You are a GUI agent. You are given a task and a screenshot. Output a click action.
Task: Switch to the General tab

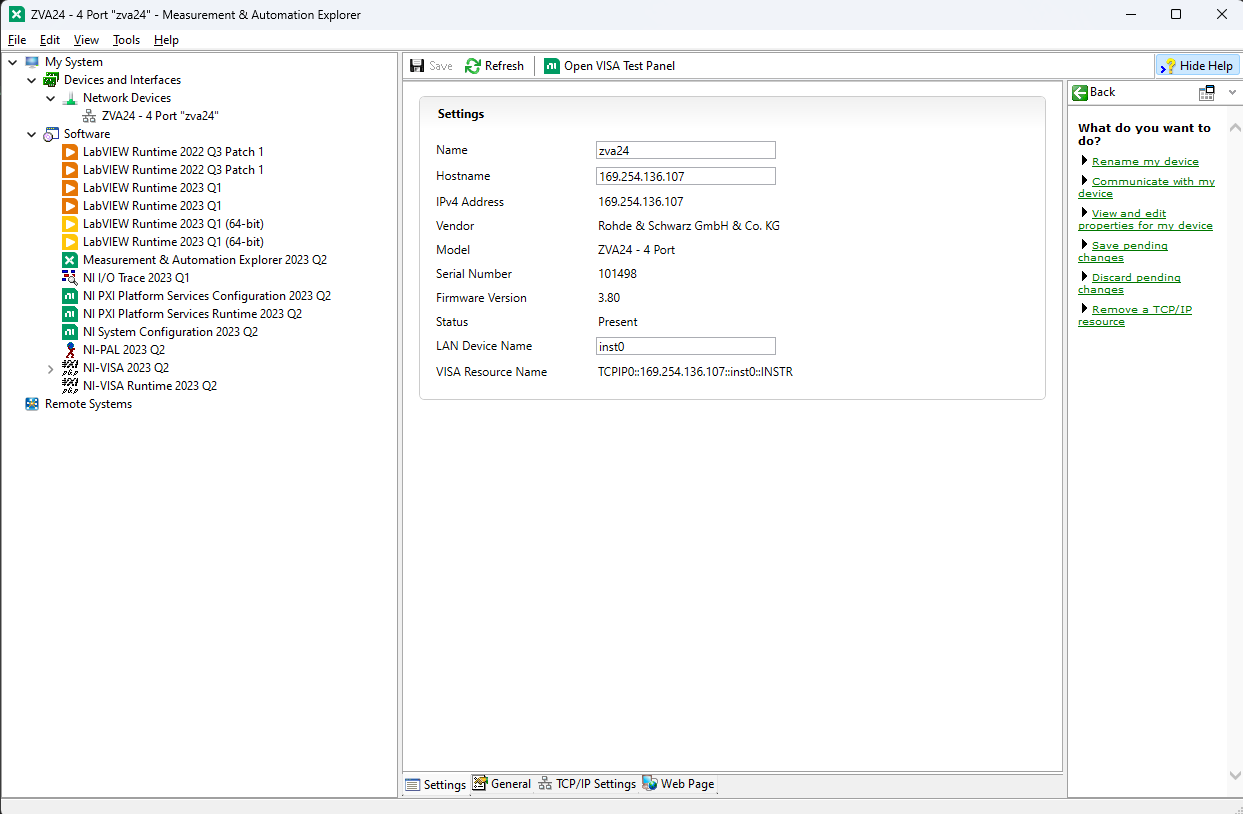tap(502, 784)
